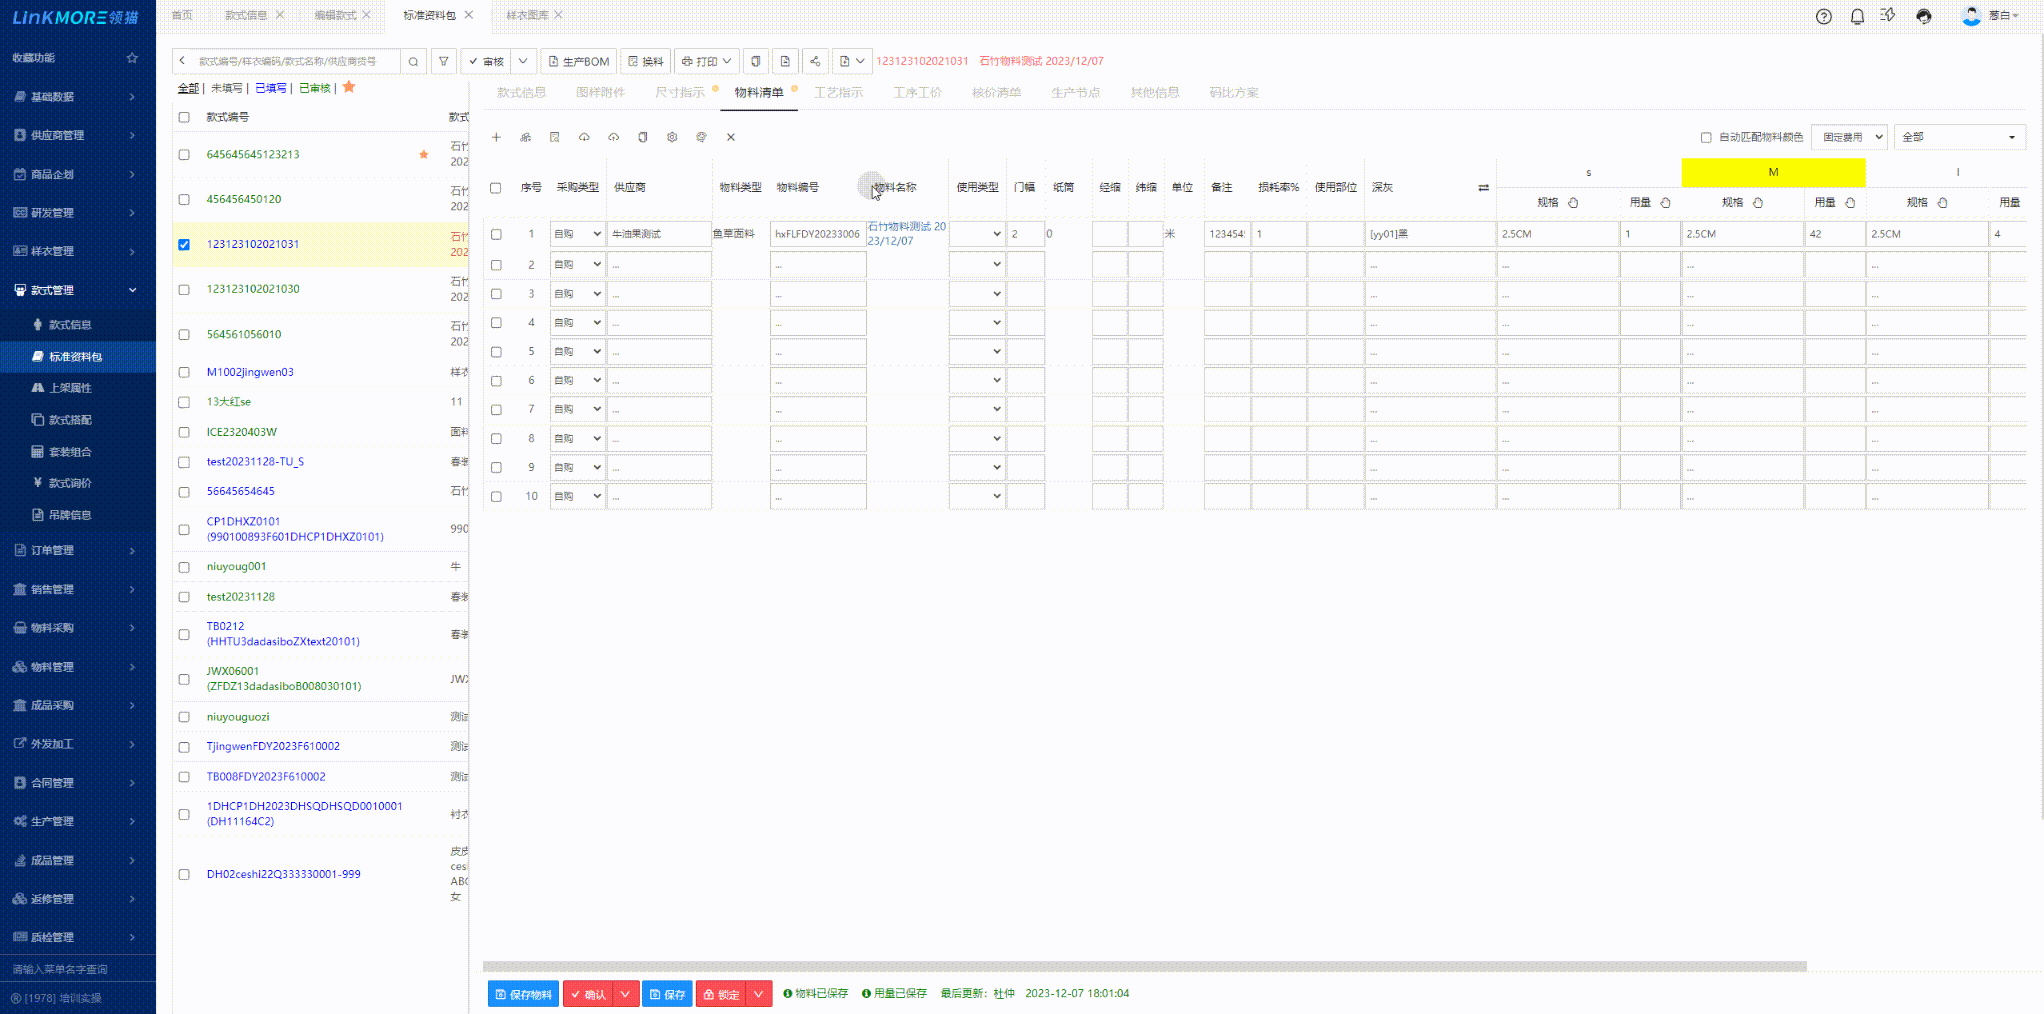The height and width of the screenshot is (1014, 2044).
Task: Enable 自动匹配物料颜色 checkbox
Action: coord(1706,137)
